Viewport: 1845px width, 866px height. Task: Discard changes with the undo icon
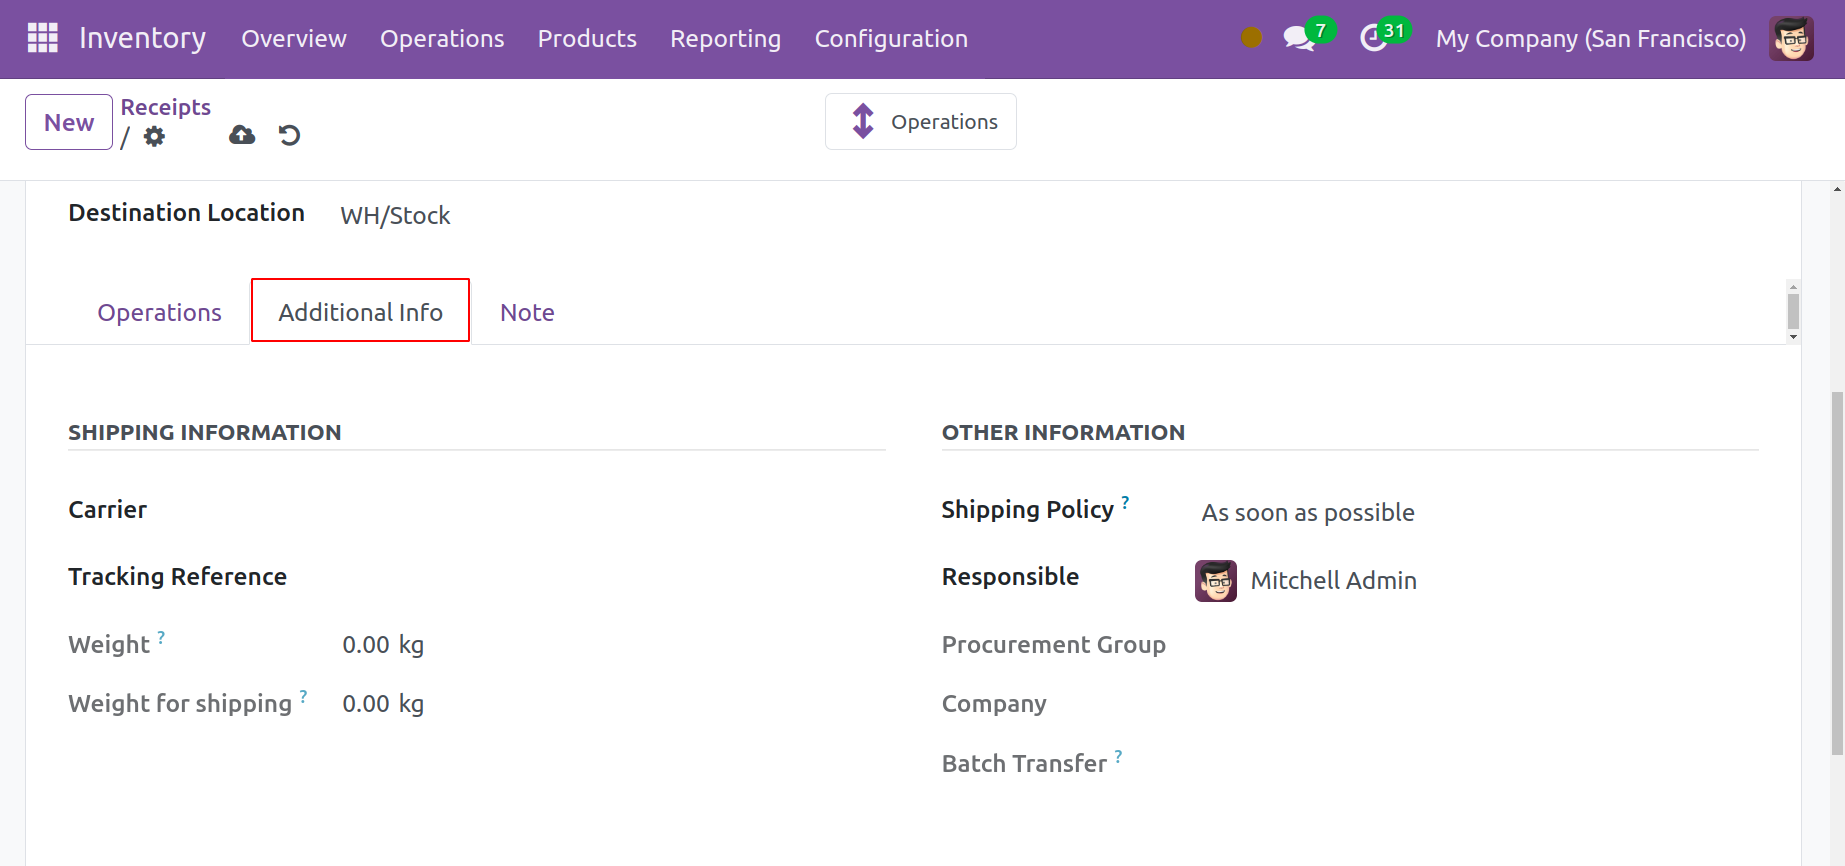tap(290, 135)
